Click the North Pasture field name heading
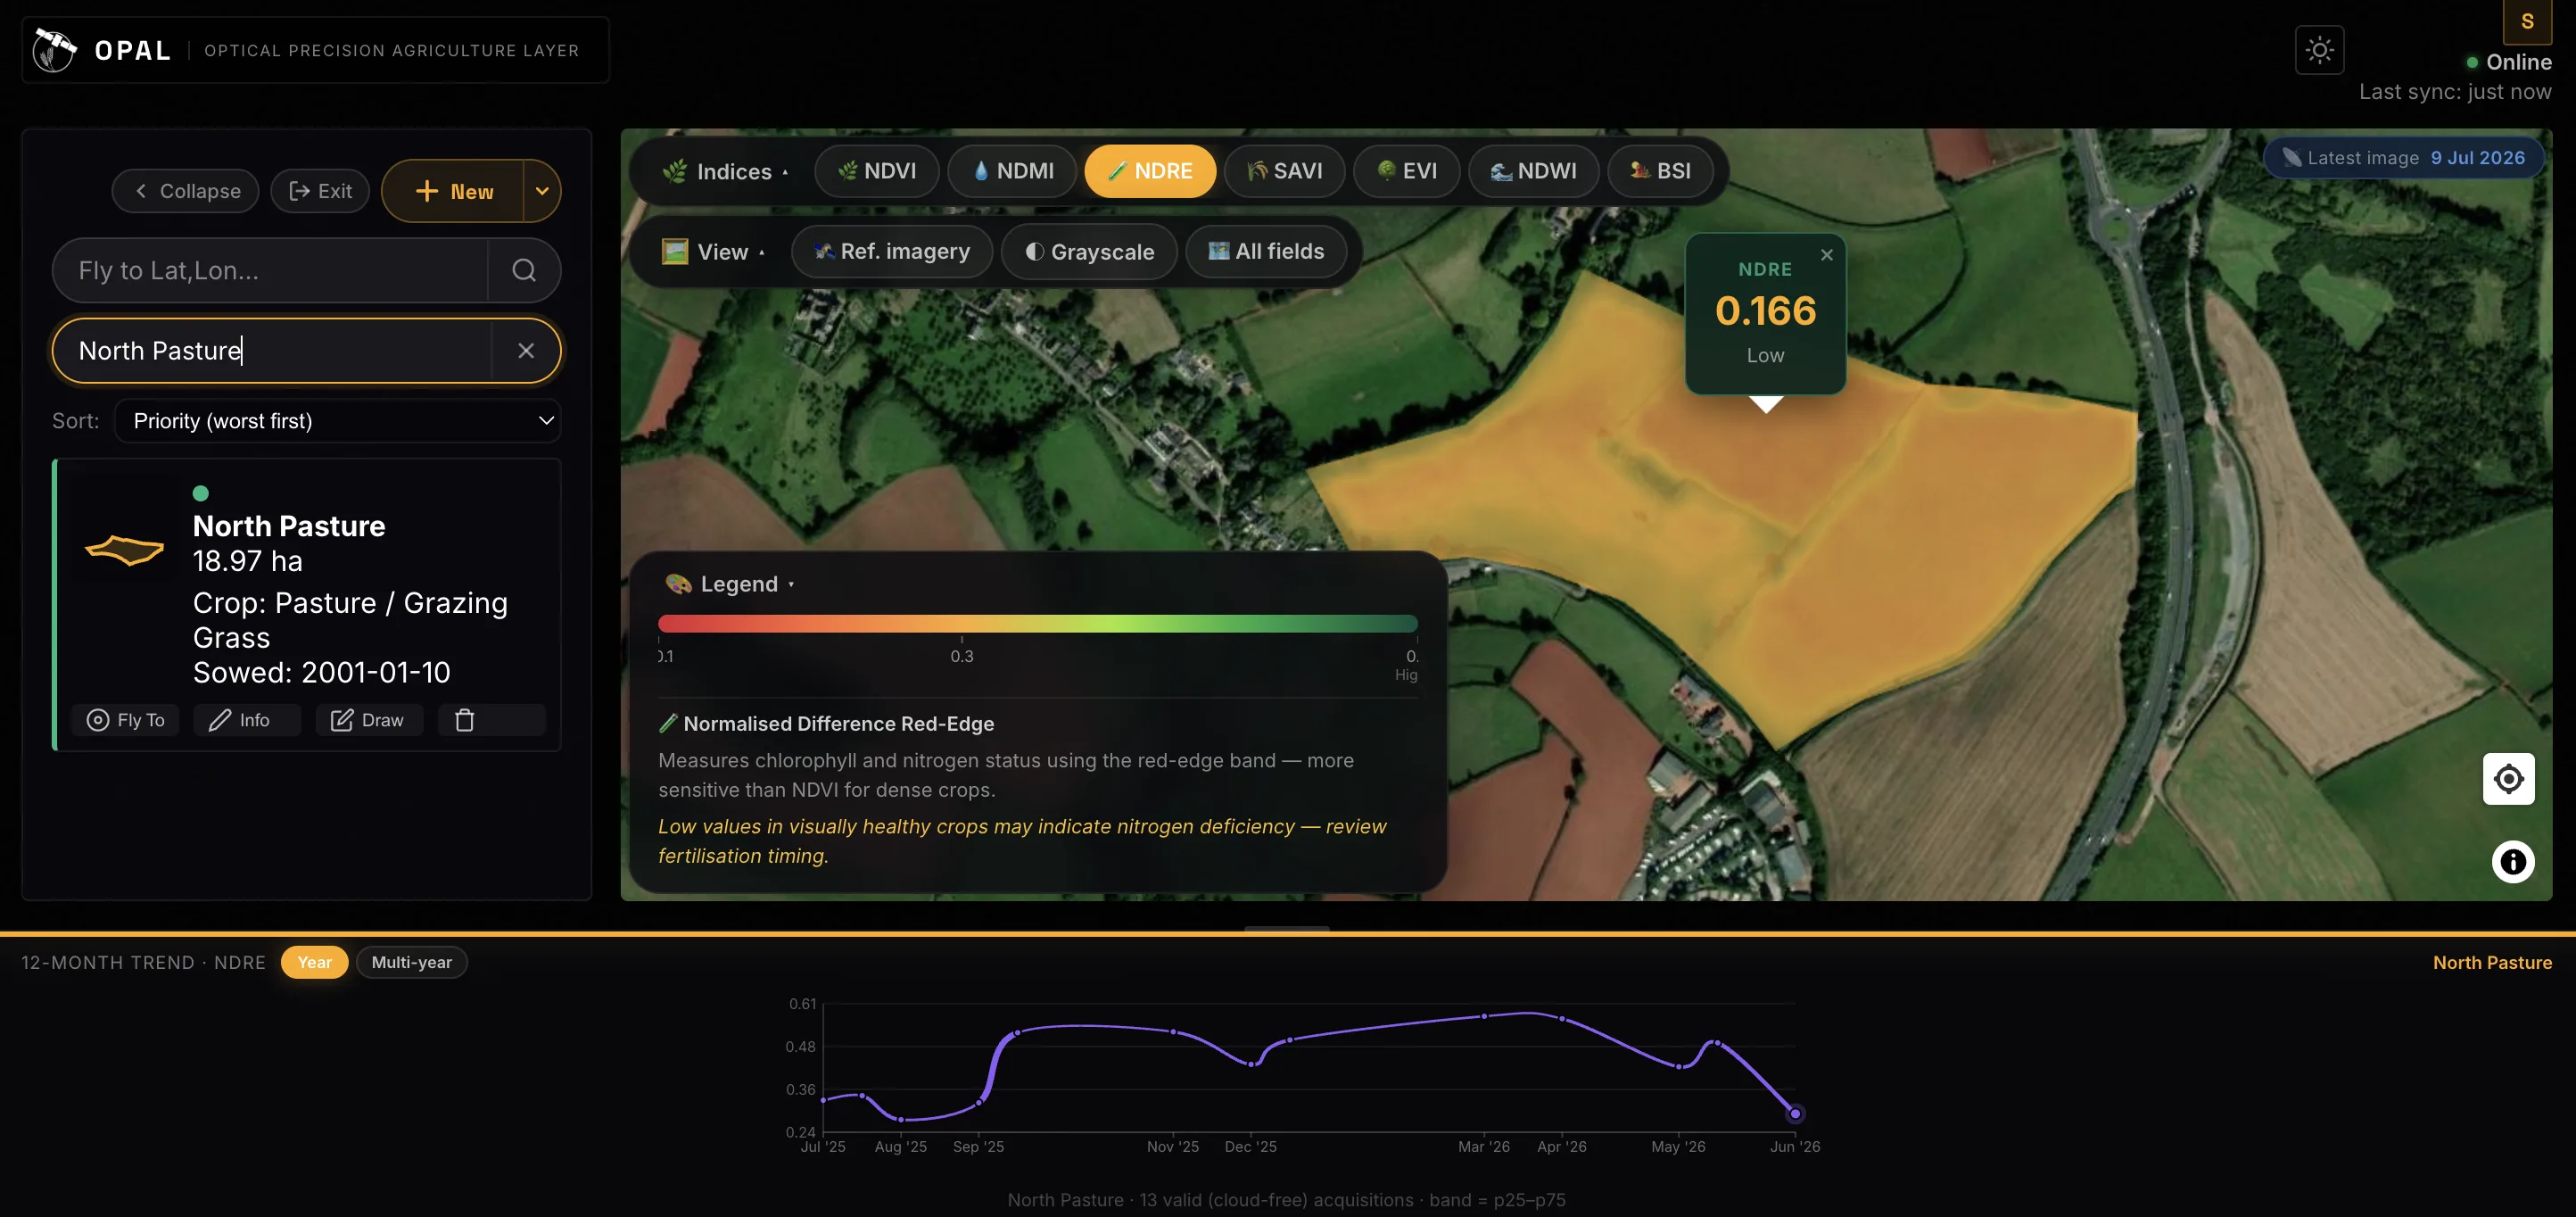The height and width of the screenshot is (1217, 2576). coord(289,526)
